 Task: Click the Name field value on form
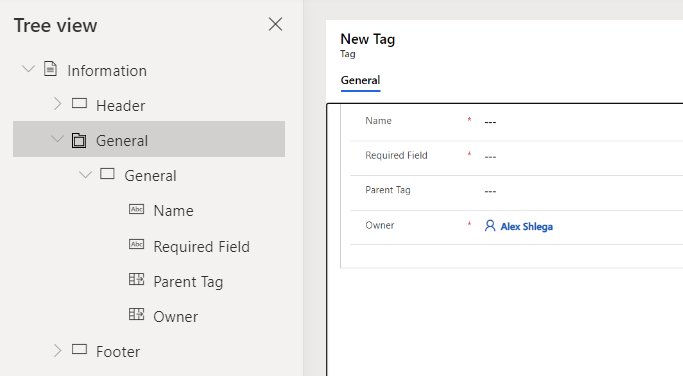[x=490, y=122]
